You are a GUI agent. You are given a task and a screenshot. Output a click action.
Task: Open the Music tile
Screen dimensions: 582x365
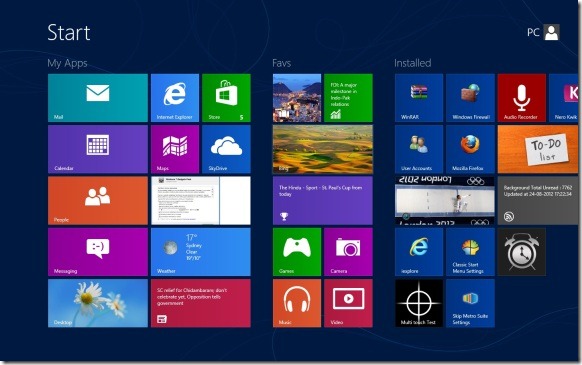click(297, 303)
